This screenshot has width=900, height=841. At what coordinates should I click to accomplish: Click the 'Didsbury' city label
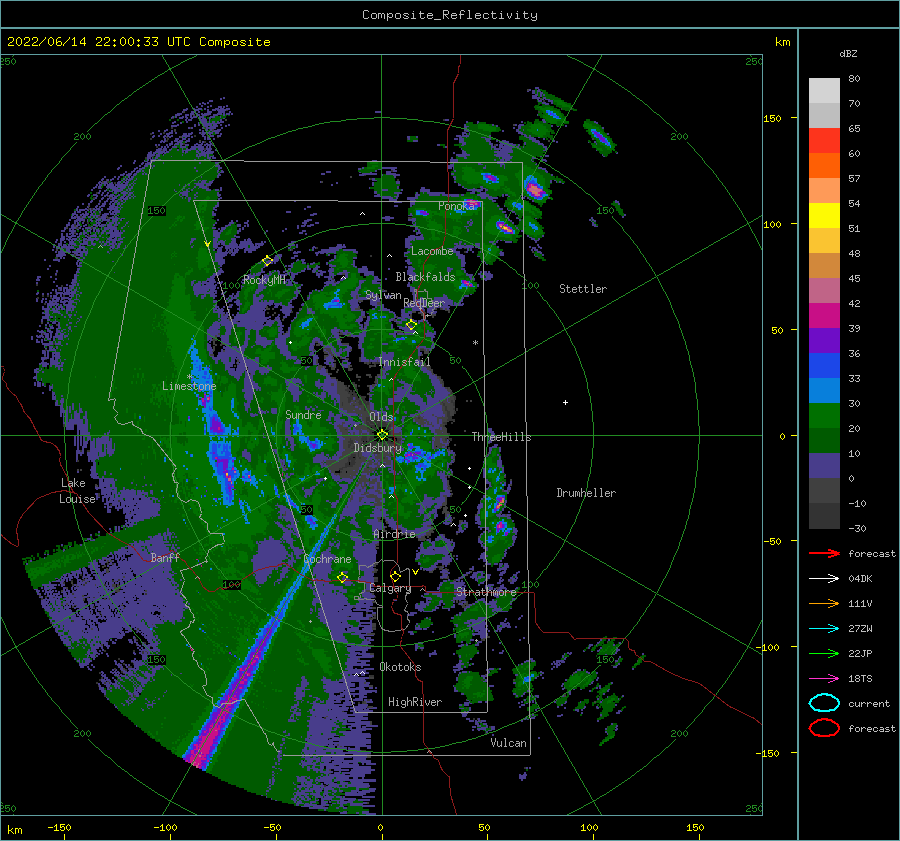[377, 448]
